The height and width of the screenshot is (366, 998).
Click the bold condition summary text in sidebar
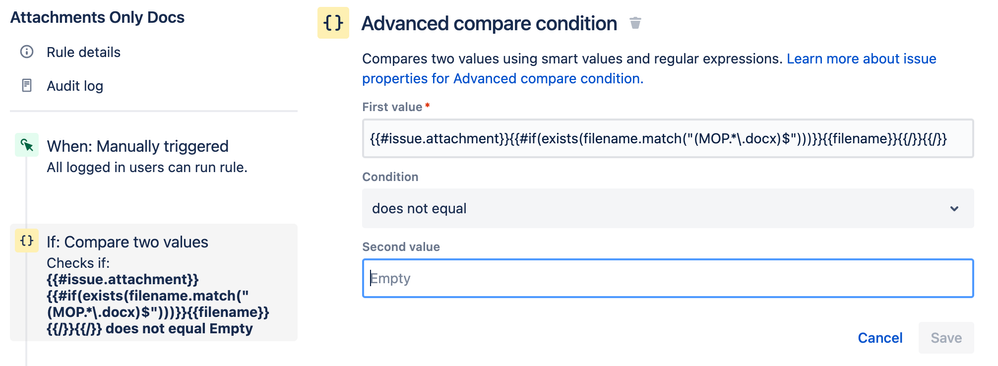click(150, 304)
